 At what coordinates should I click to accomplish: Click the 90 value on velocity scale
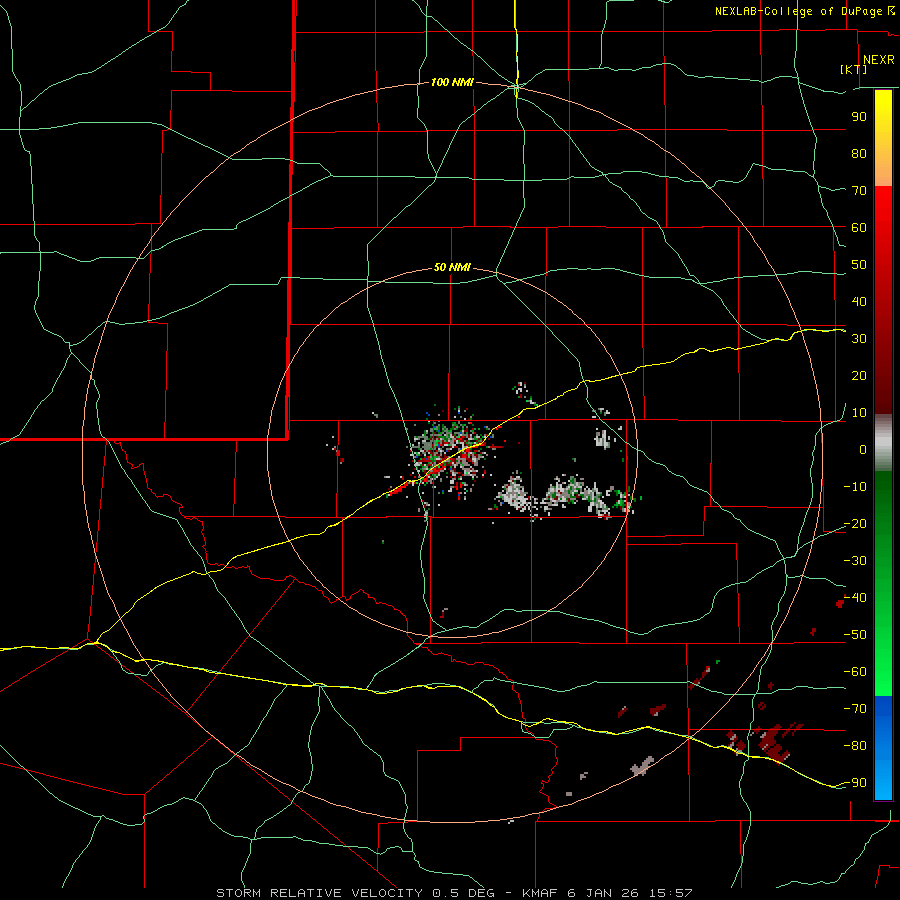click(859, 117)
